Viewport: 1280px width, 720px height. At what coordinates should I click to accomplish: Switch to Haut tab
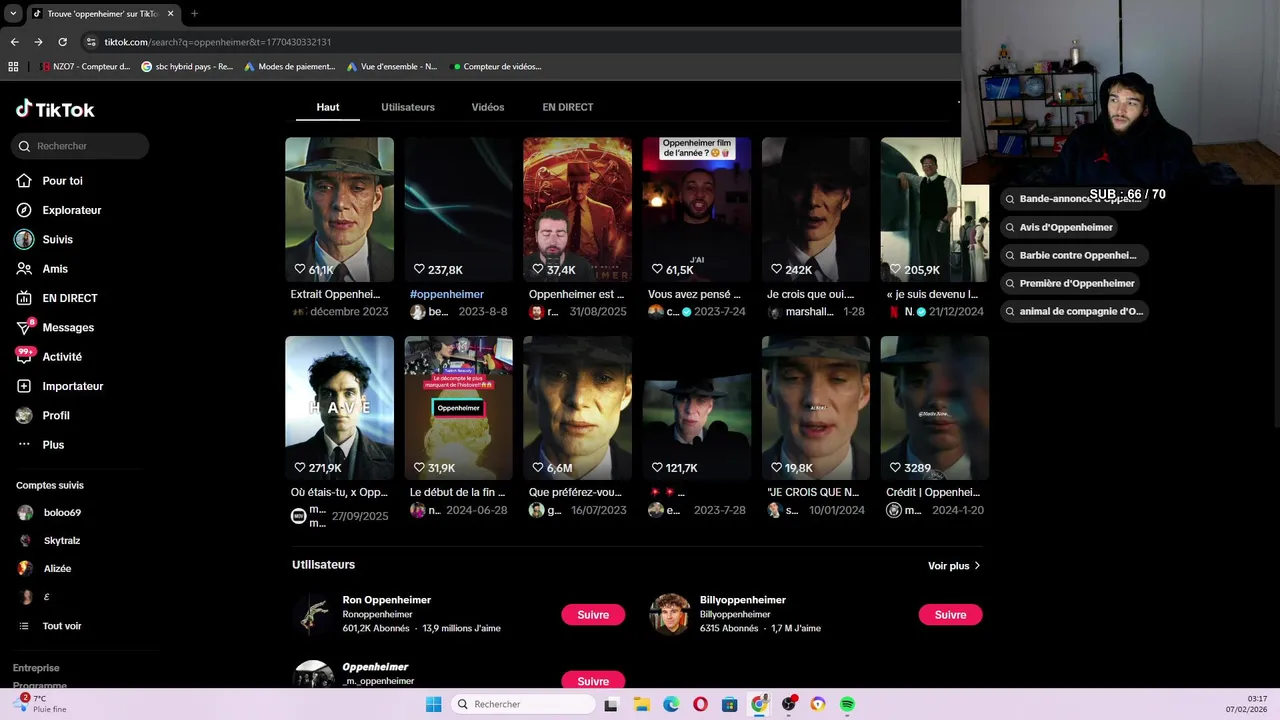(328, 107)
